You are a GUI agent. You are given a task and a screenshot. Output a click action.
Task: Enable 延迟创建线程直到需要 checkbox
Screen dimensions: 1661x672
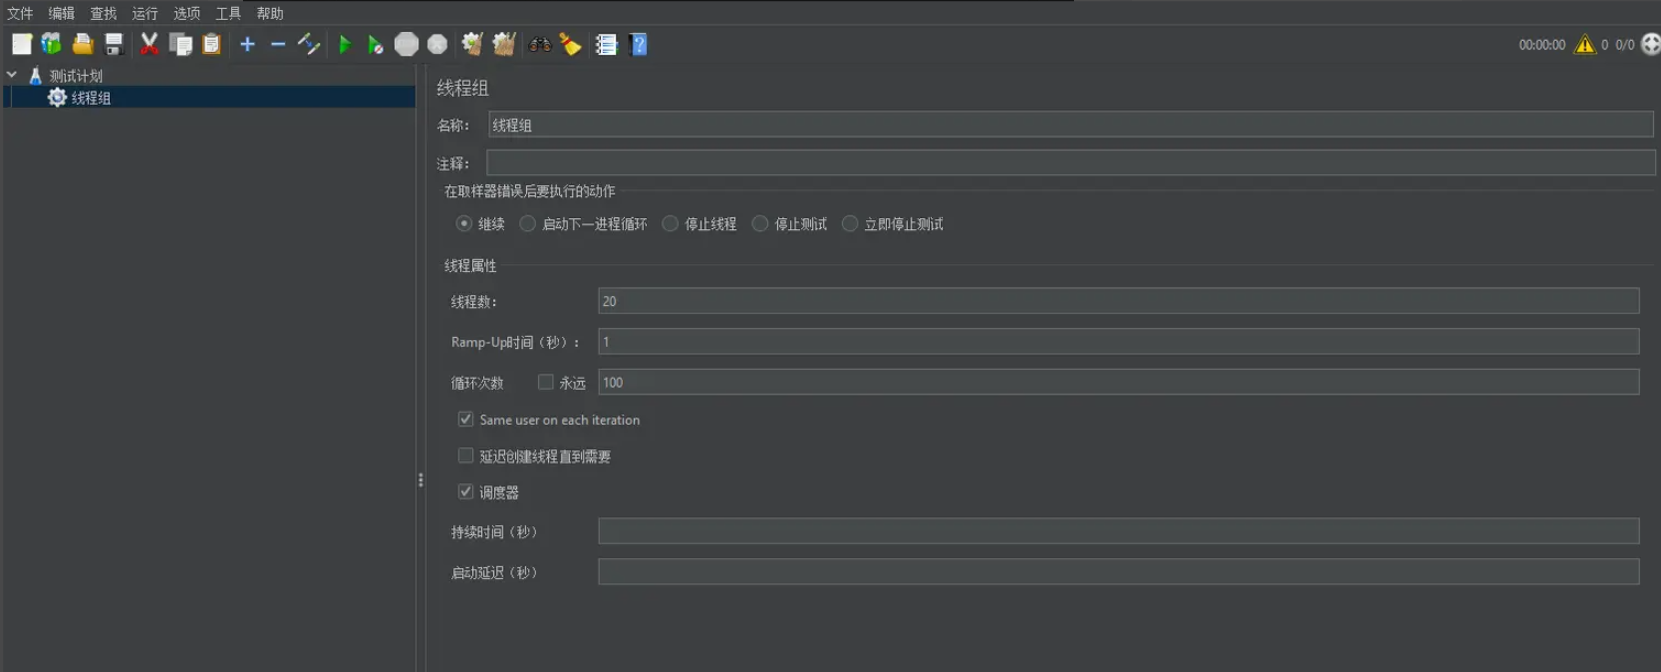tap(465, 455)
